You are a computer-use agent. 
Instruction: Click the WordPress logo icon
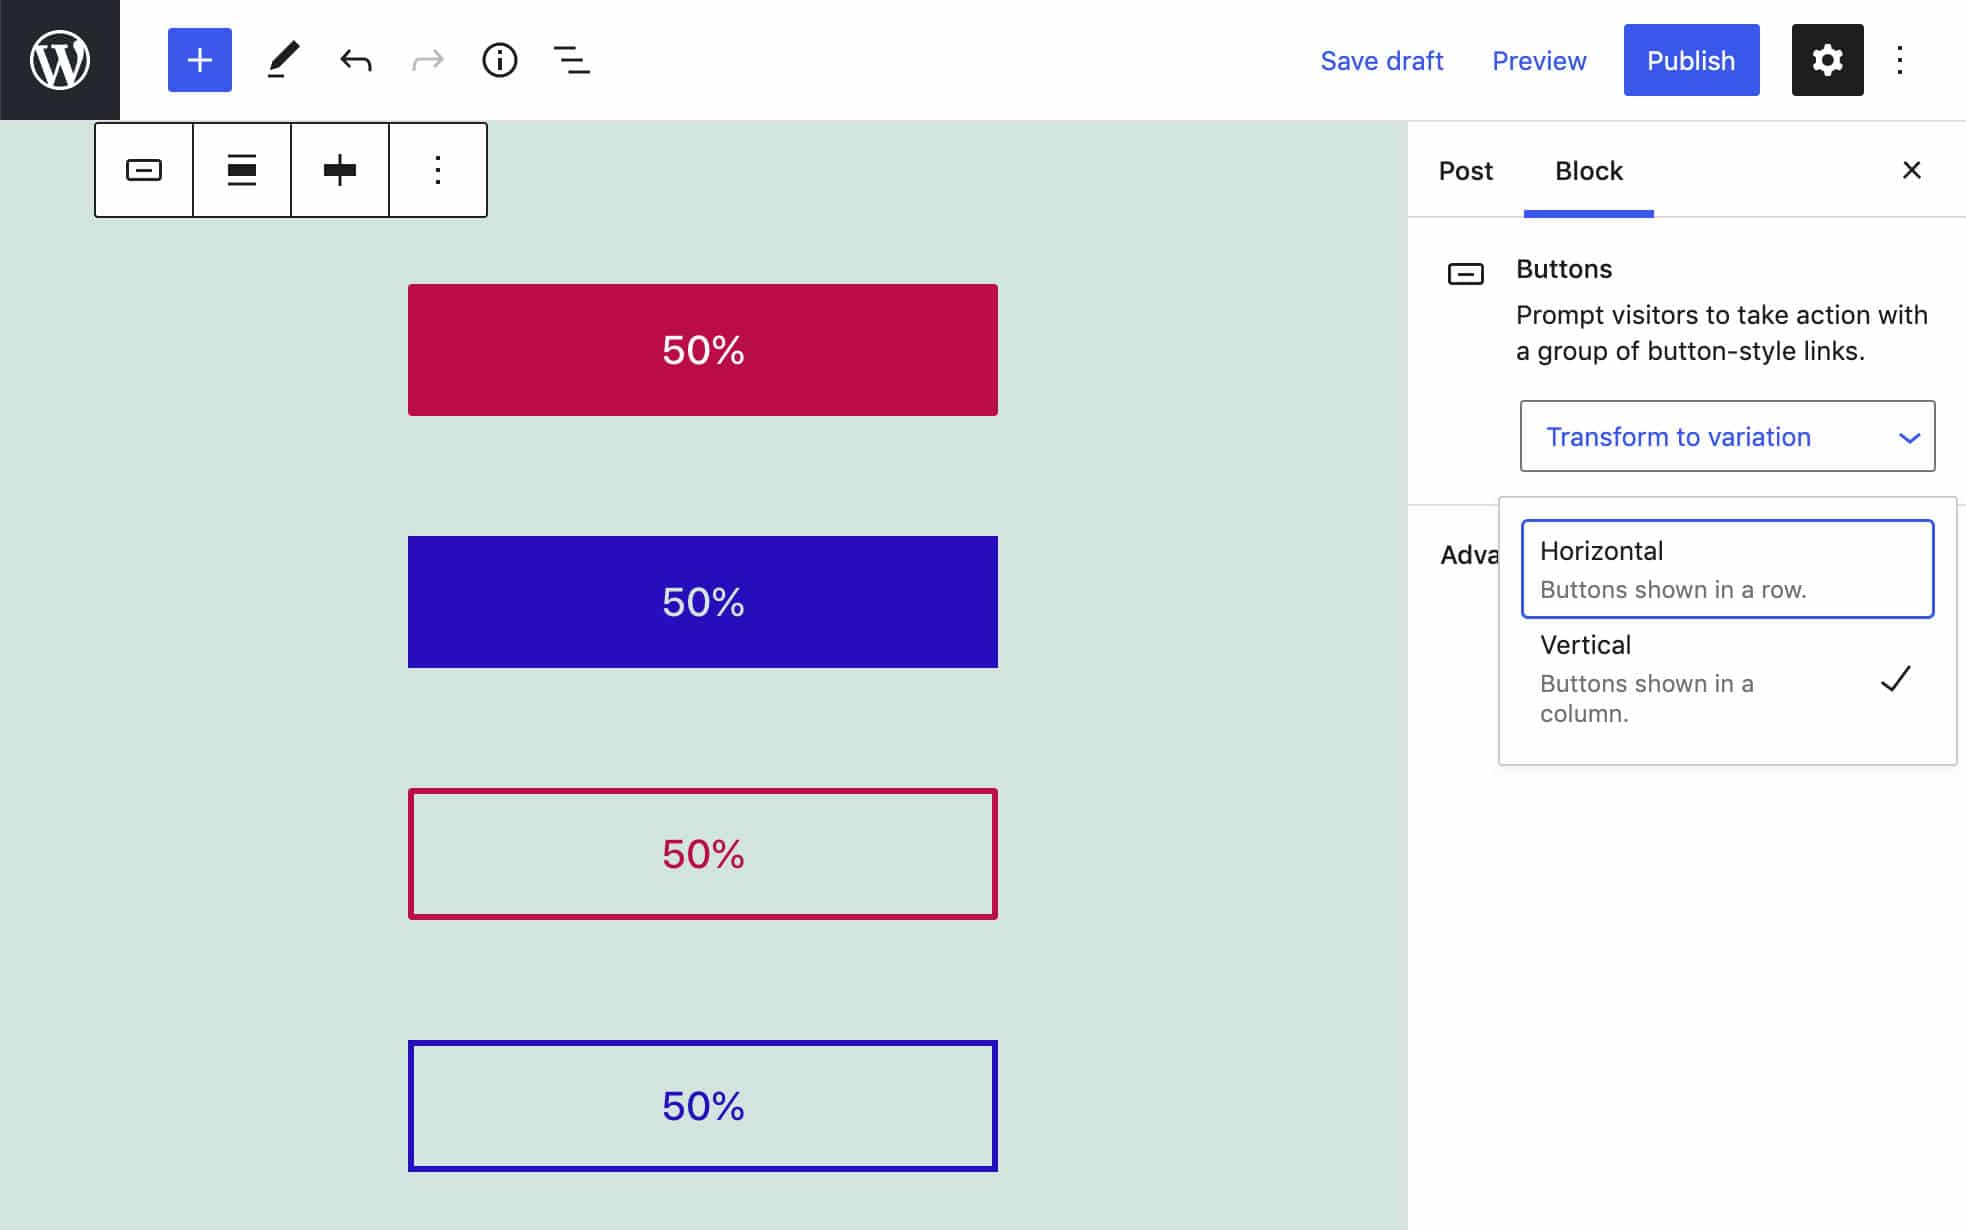click(x=60, y=60)
